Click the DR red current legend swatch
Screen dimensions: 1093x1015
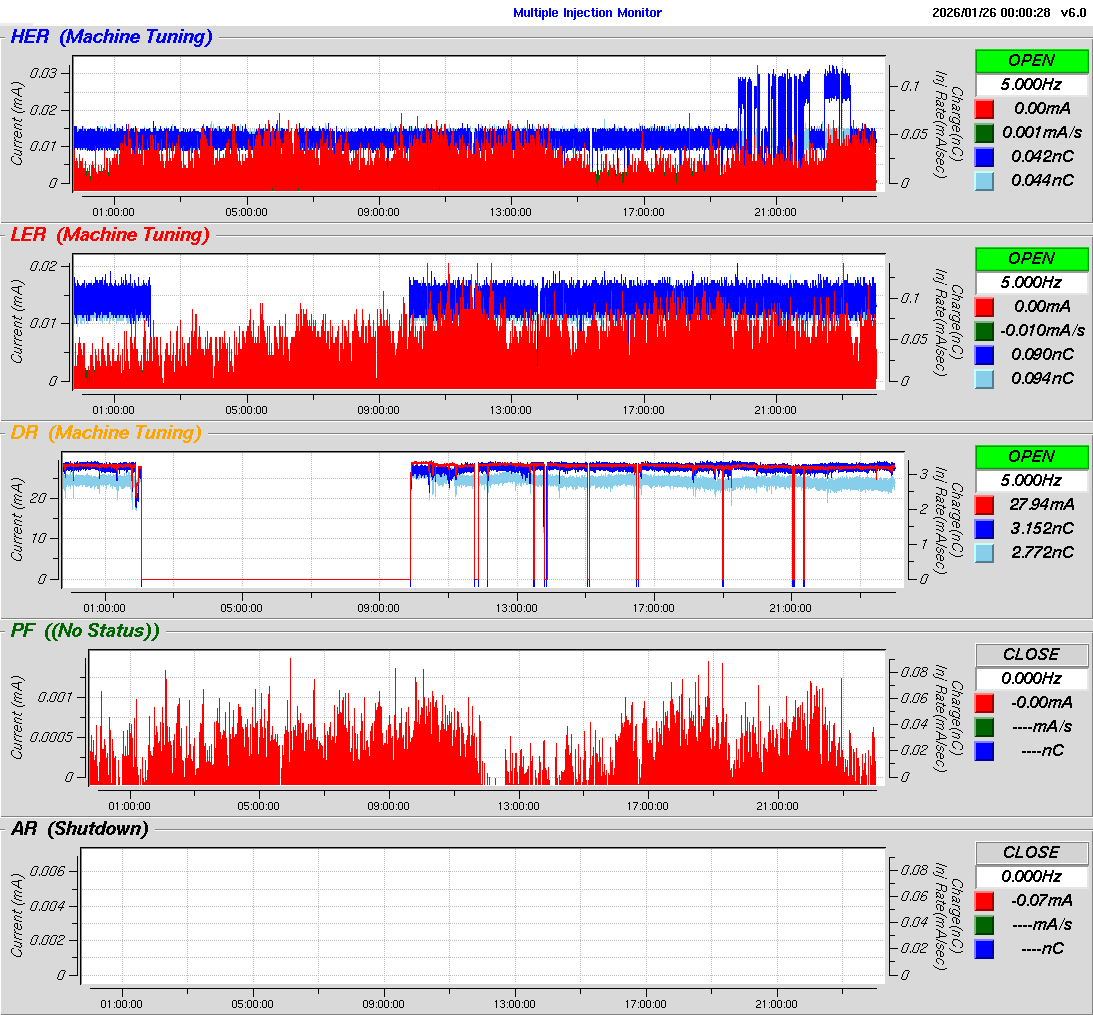pyautogui.click(x=984, y=504)
